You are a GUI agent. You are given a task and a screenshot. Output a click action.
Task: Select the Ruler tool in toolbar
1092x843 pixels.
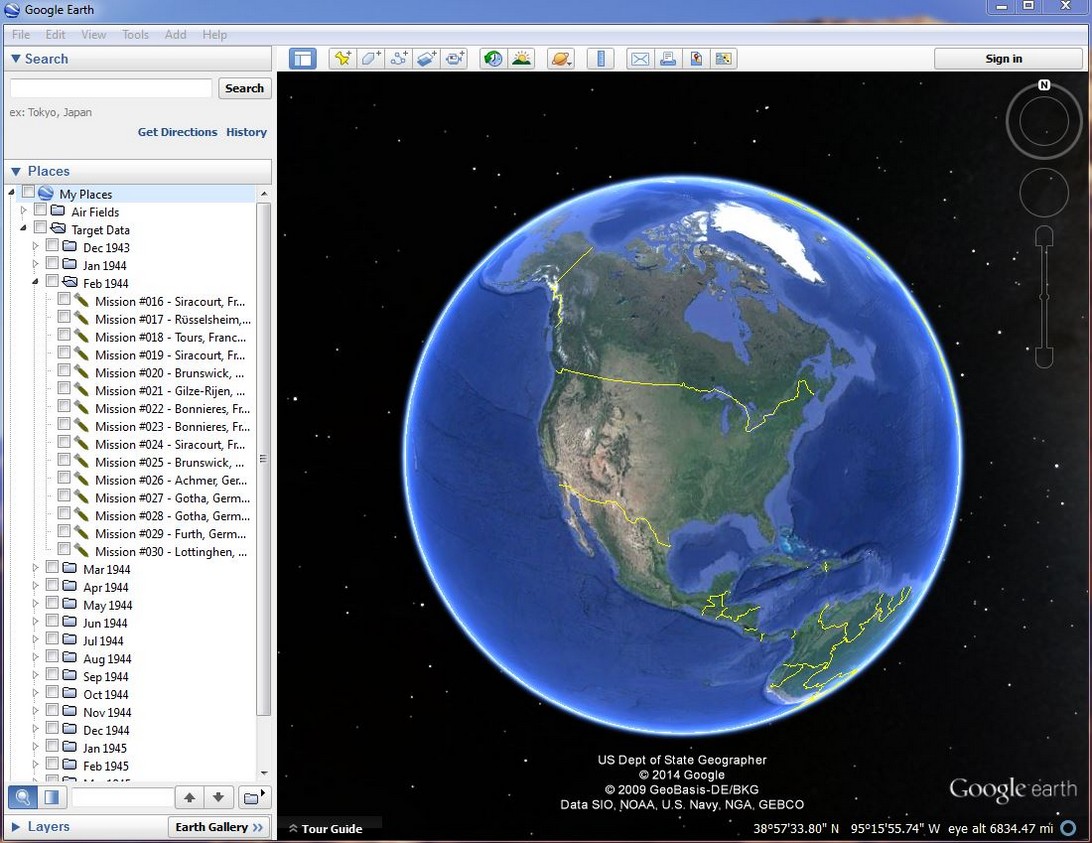click(600, 59)
